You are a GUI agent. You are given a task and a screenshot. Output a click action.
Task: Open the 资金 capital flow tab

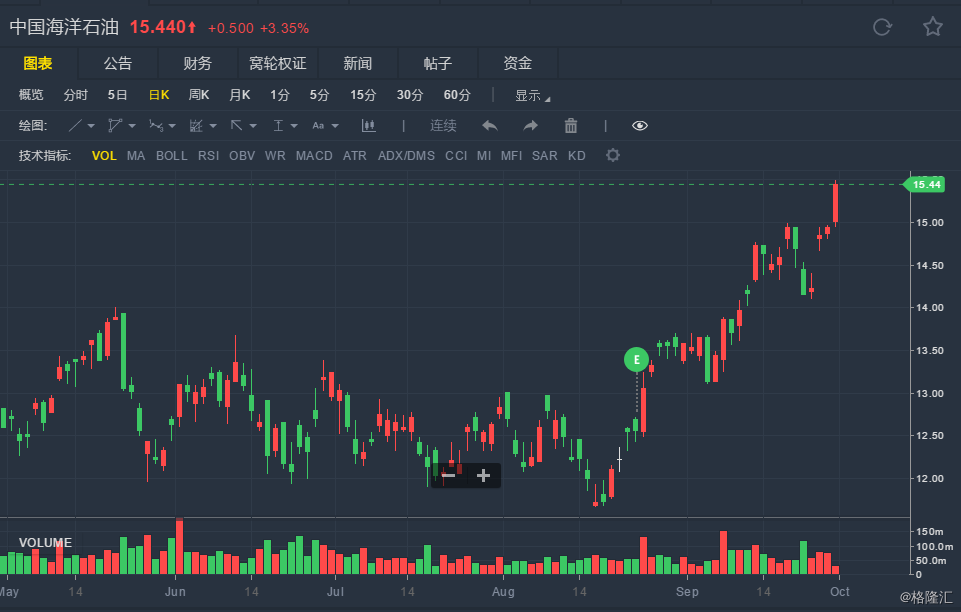518,63
